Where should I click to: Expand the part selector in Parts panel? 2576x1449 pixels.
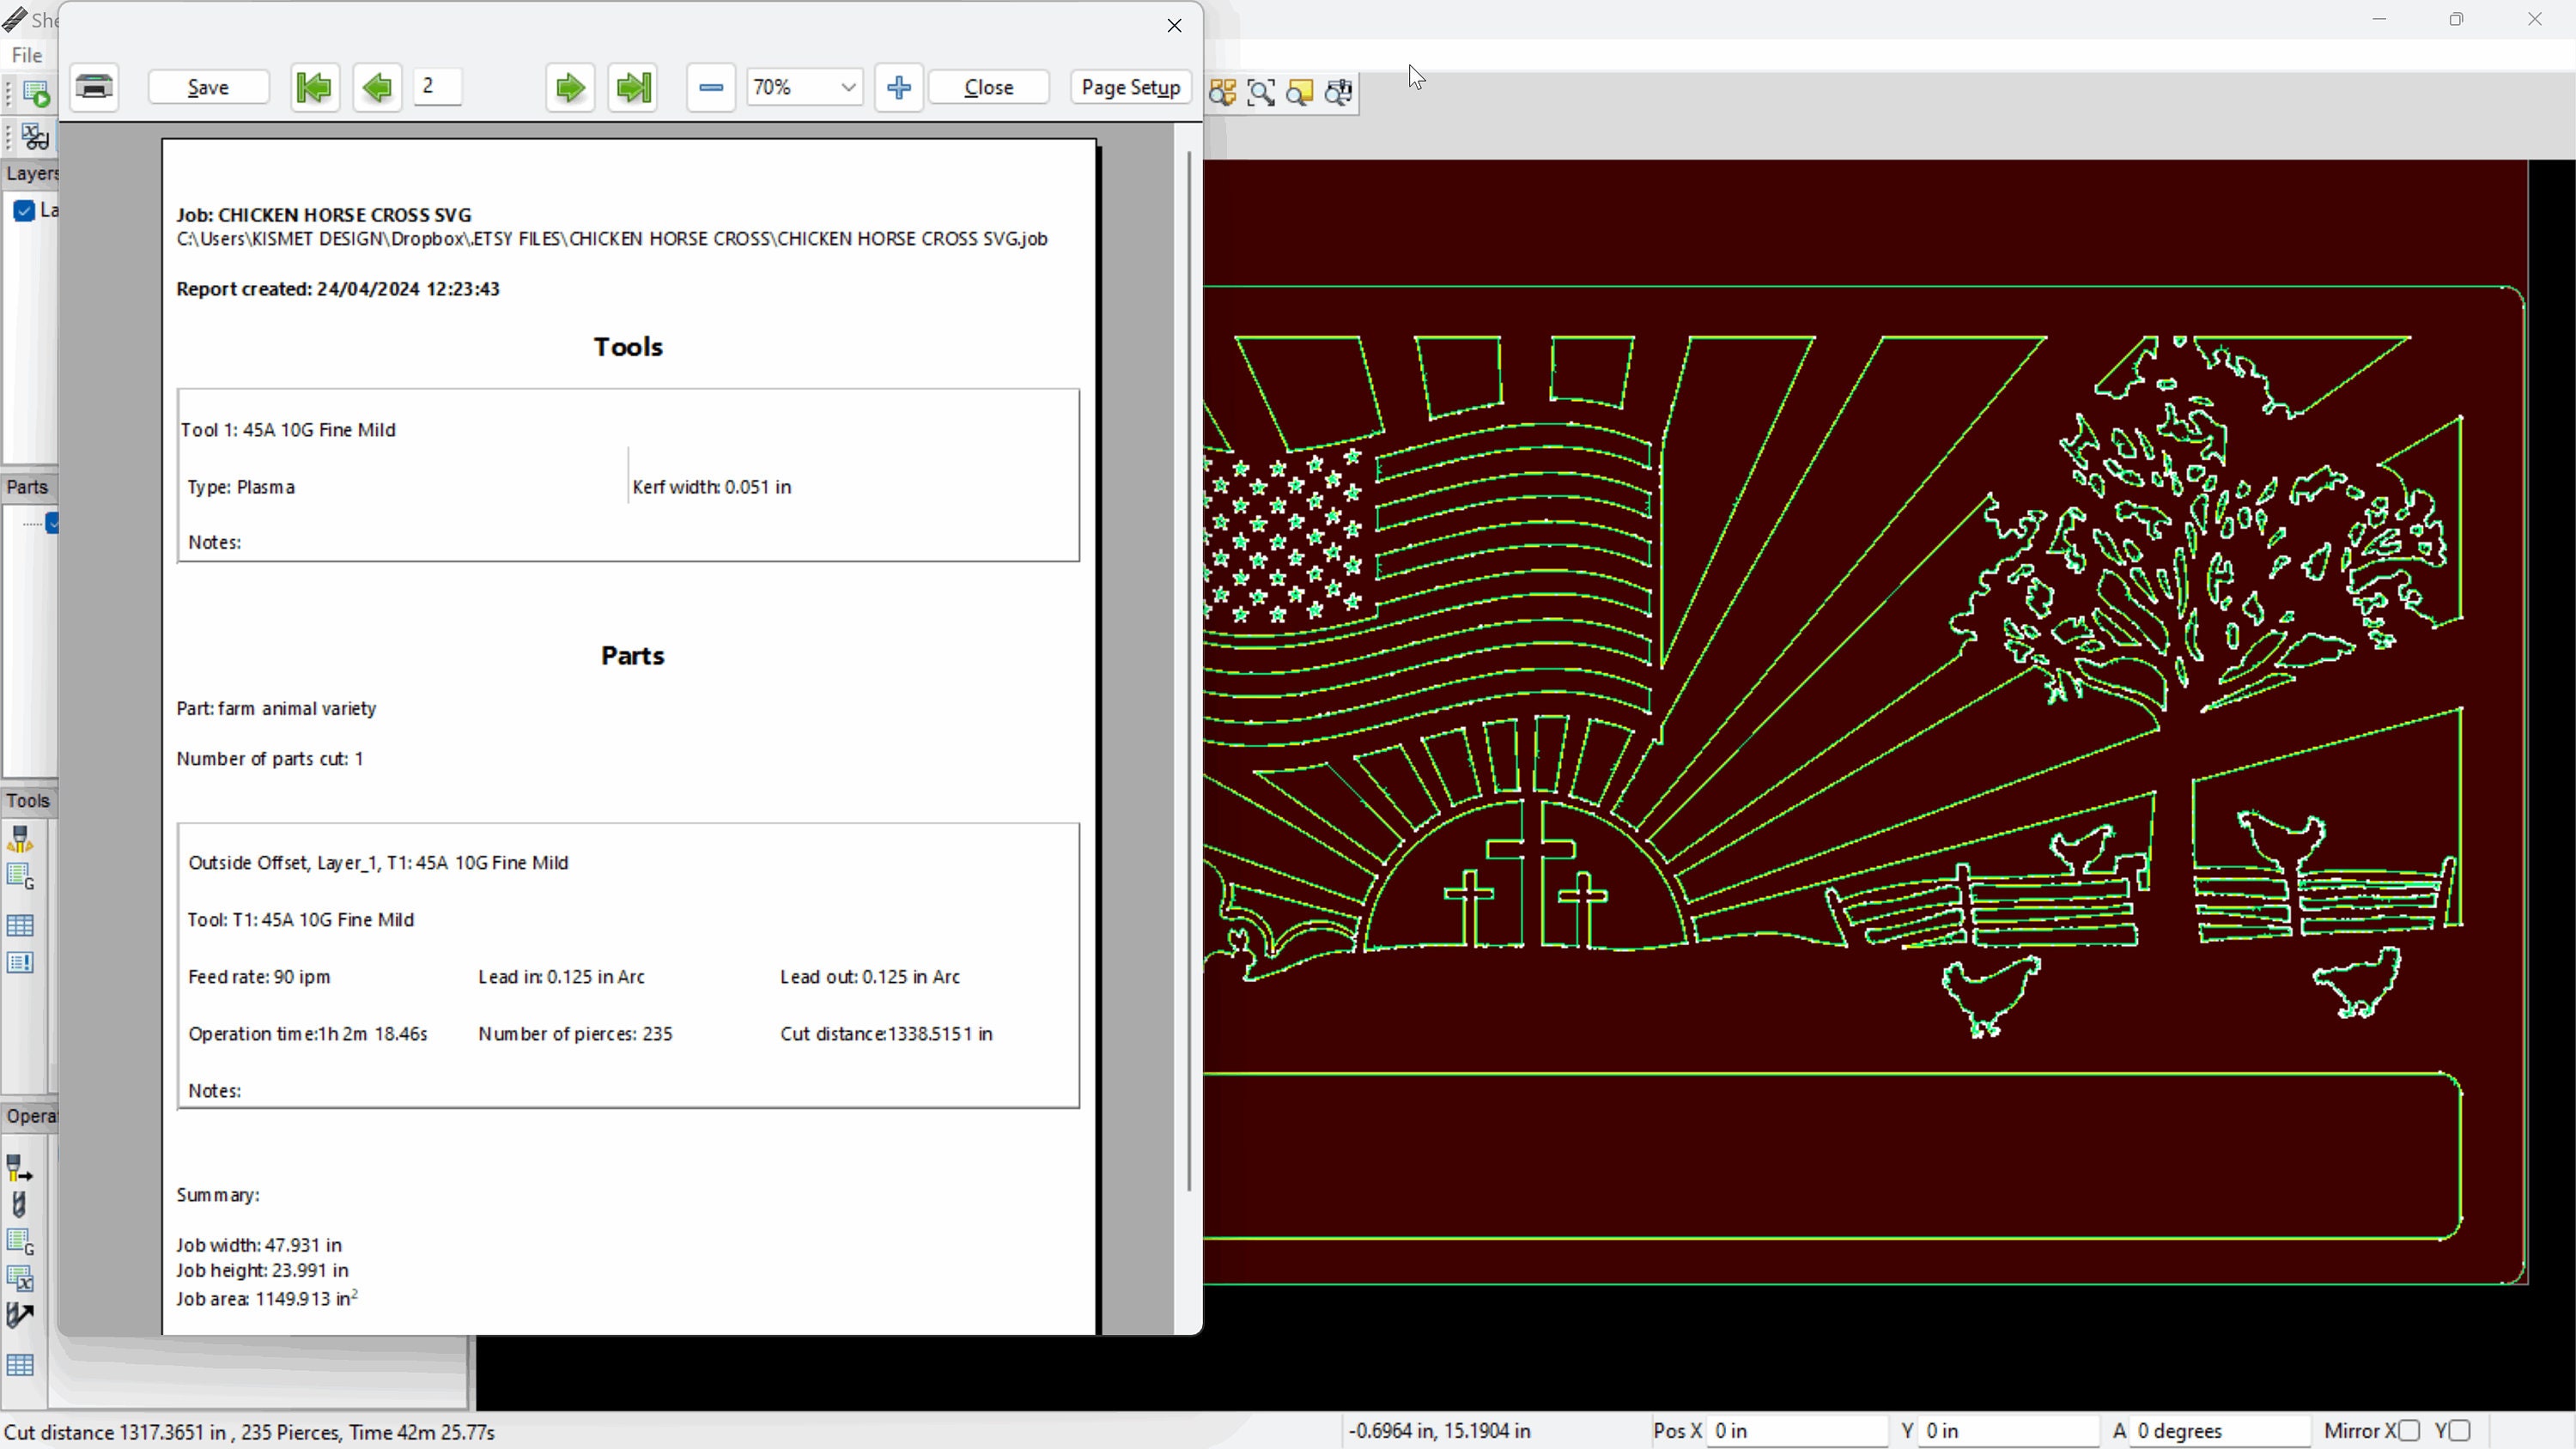click(x=52, y=523)
